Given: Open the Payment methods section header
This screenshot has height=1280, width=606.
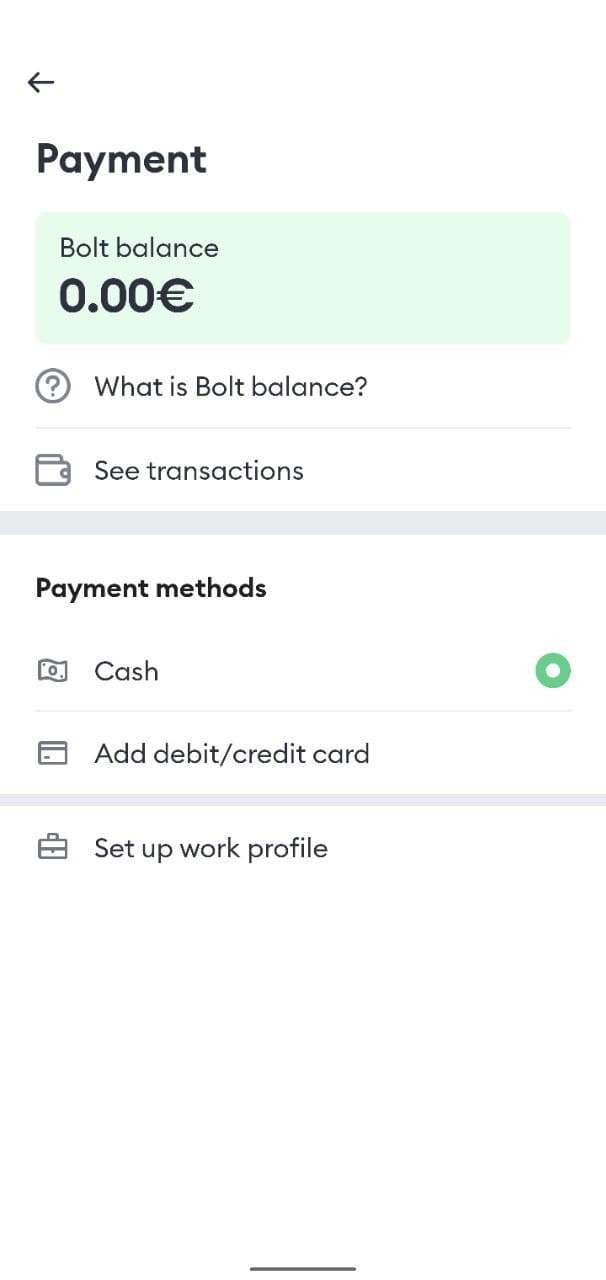Looking at the screenshot, I should (151, 588).
